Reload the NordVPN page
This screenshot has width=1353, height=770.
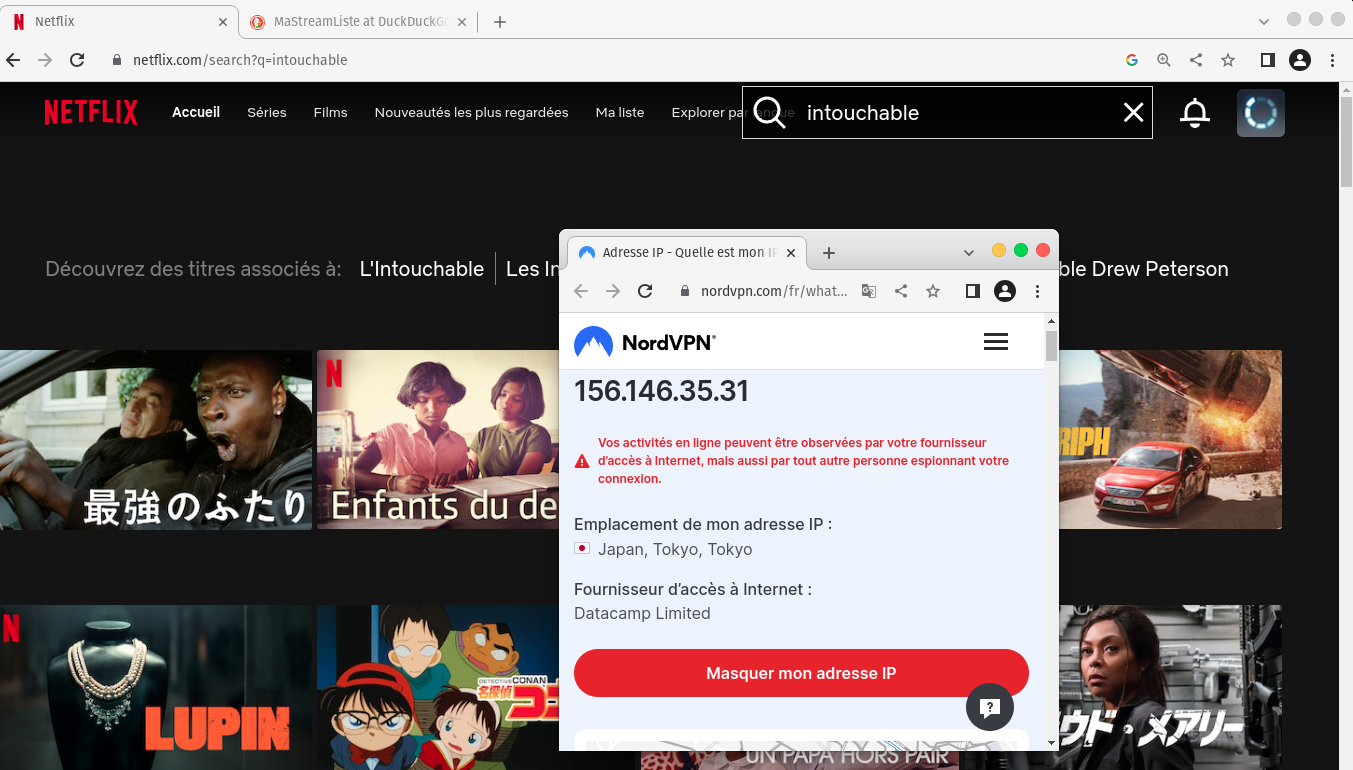(645, 291)
